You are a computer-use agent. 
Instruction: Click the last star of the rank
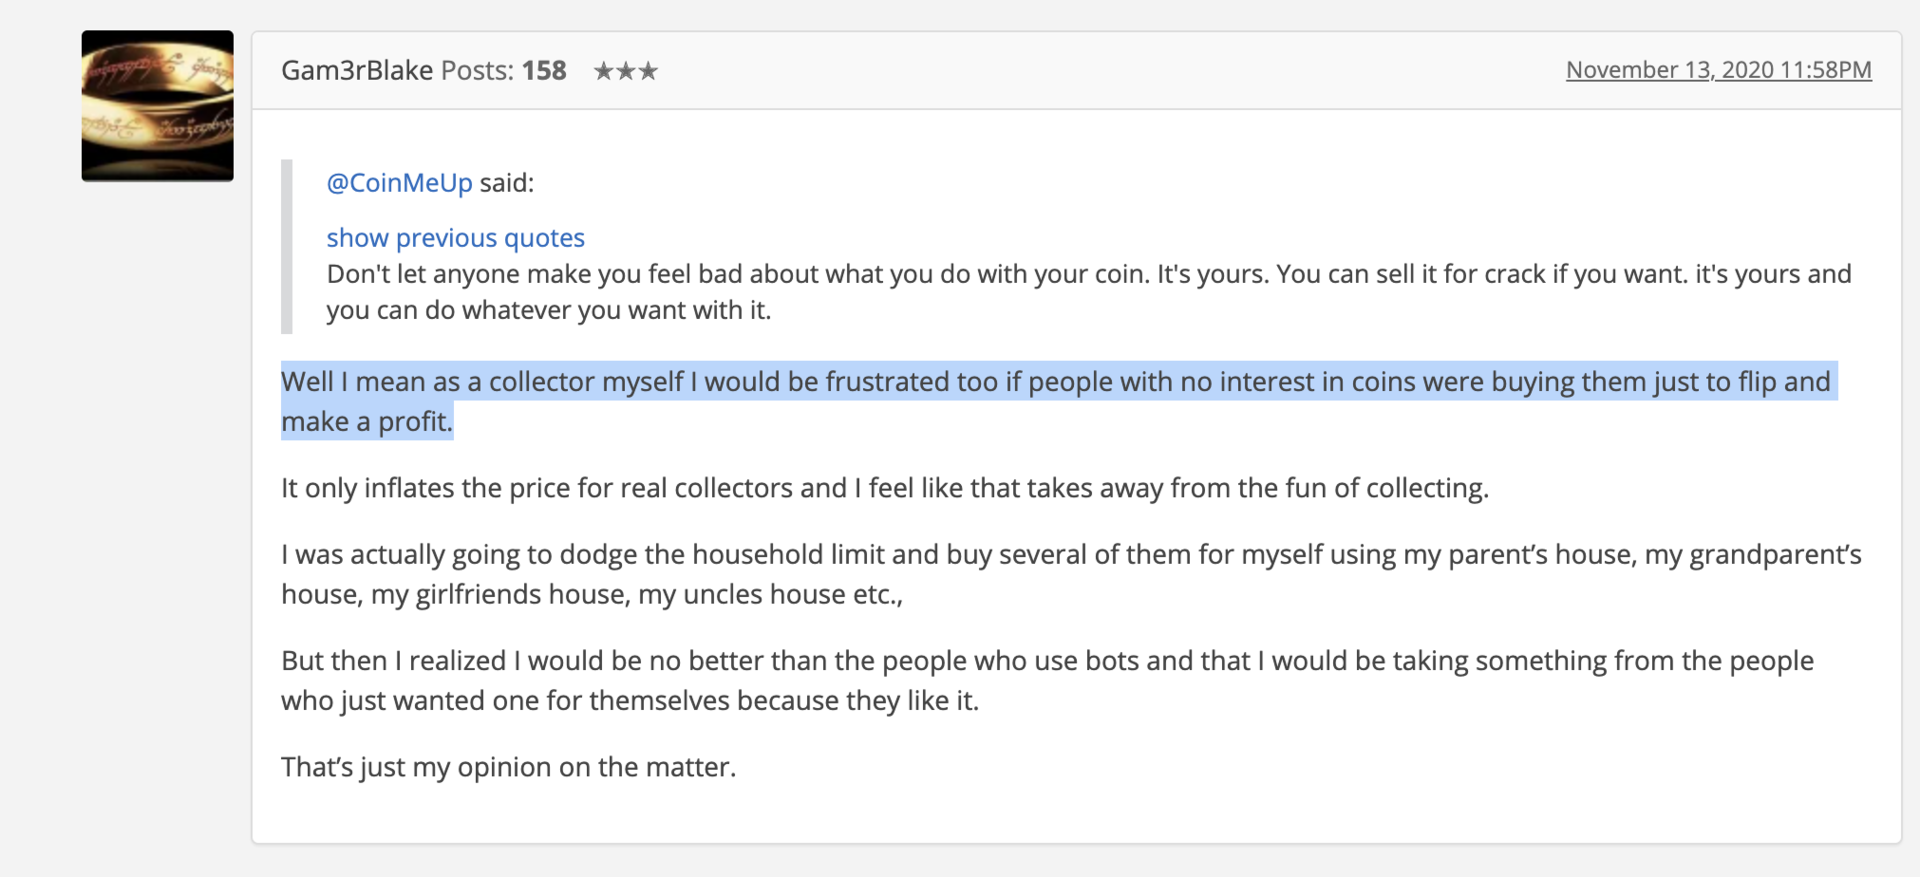pyautogui.click(x=648, y=71)
